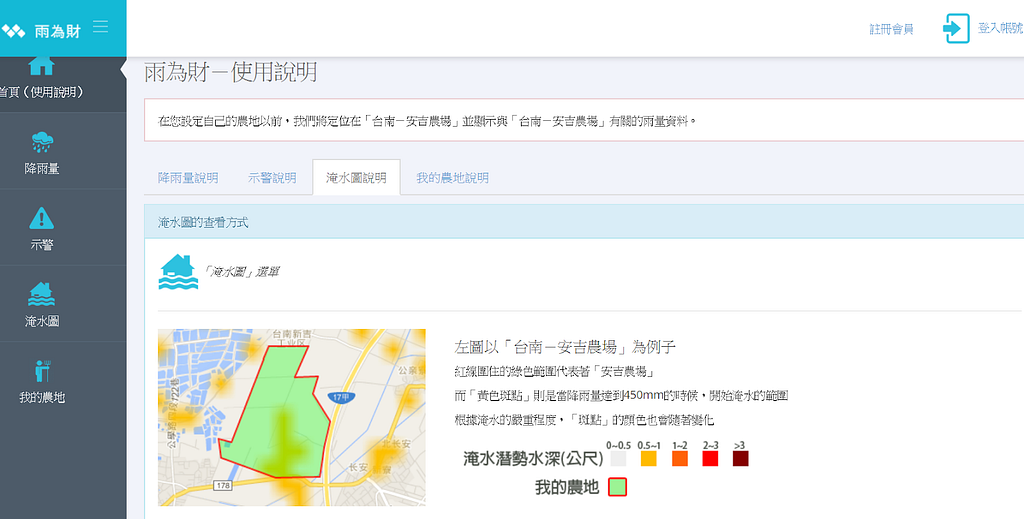
Task: Click the 我的農地 legend label
Action: [x=567, y=488]
